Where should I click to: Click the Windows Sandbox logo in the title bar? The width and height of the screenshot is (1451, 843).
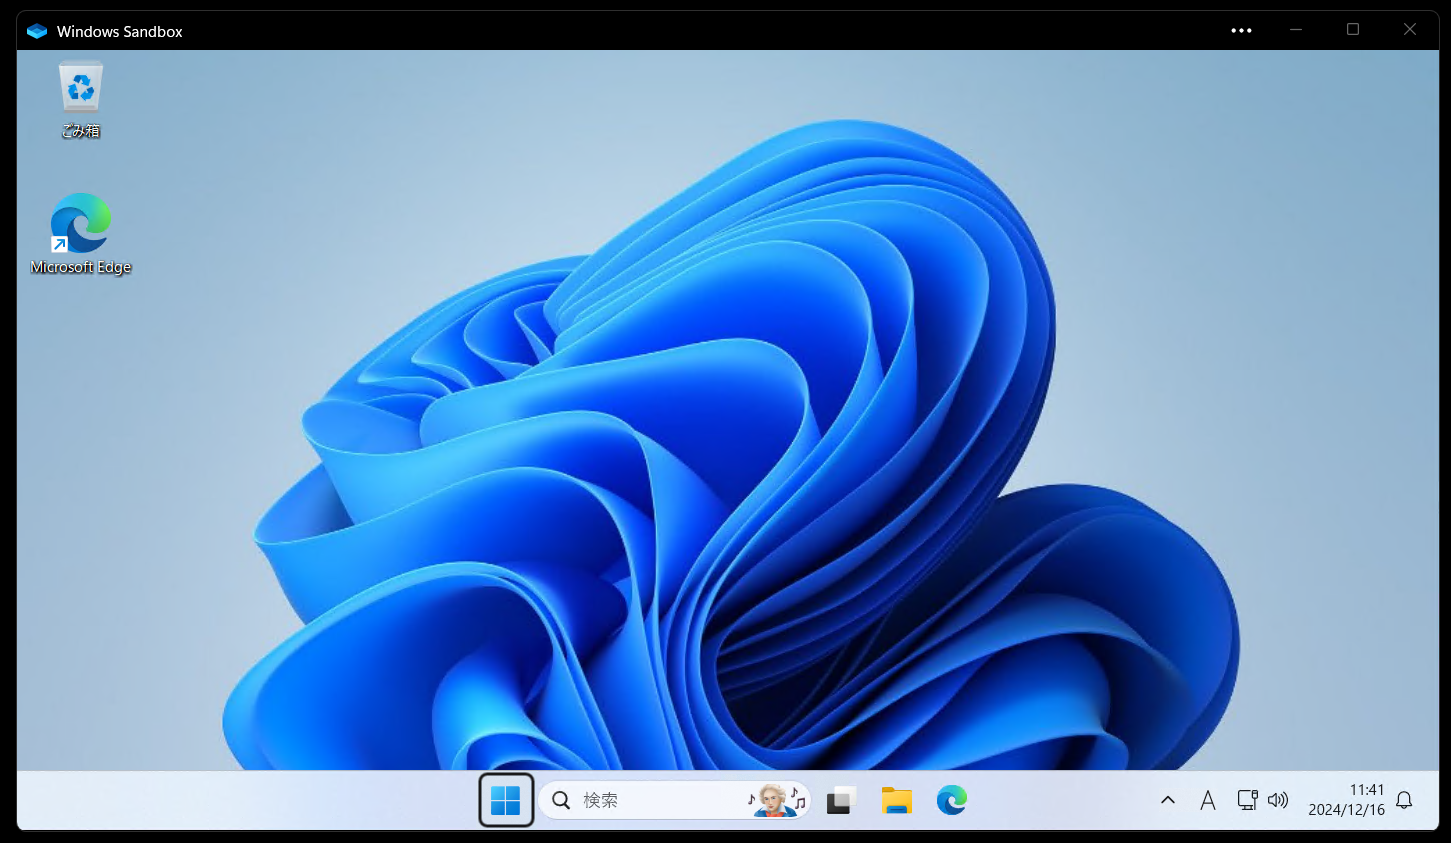pos(36,31)
